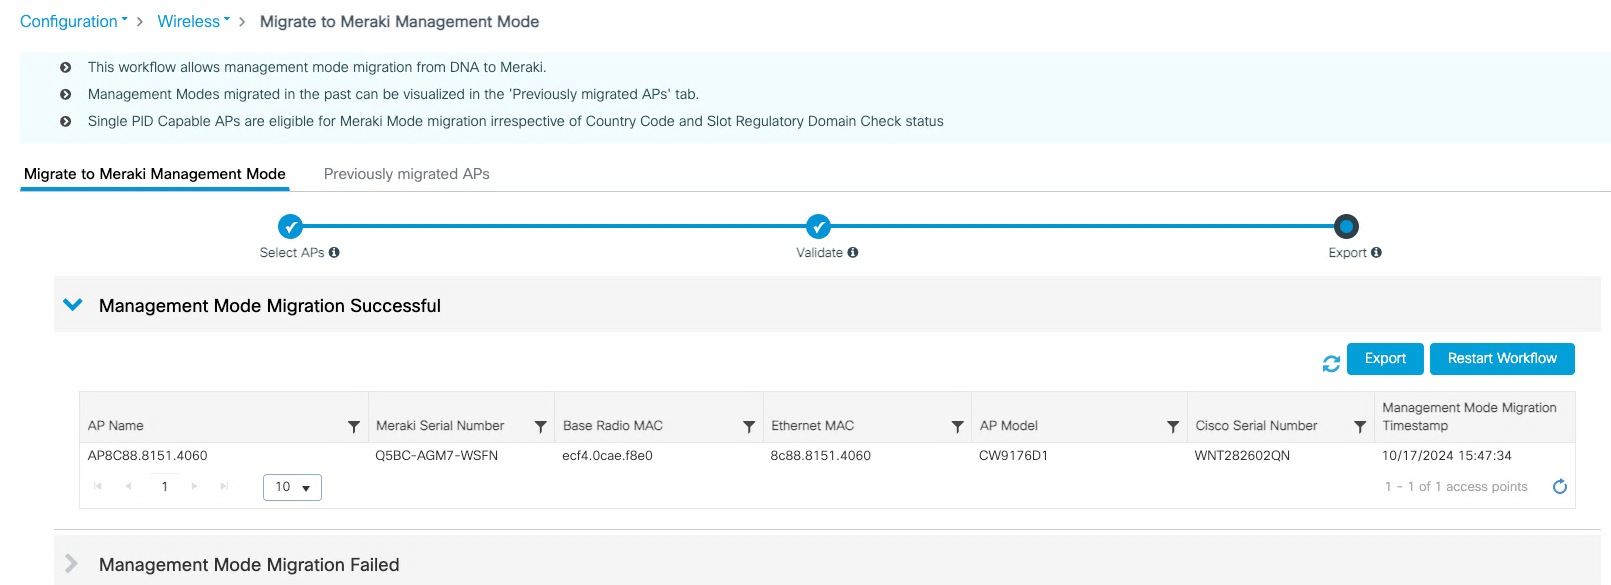Image resolution: width=1611 pixels, height=585 pixels.
Task: Go to last page of table
Action: (x=225, y=487)
